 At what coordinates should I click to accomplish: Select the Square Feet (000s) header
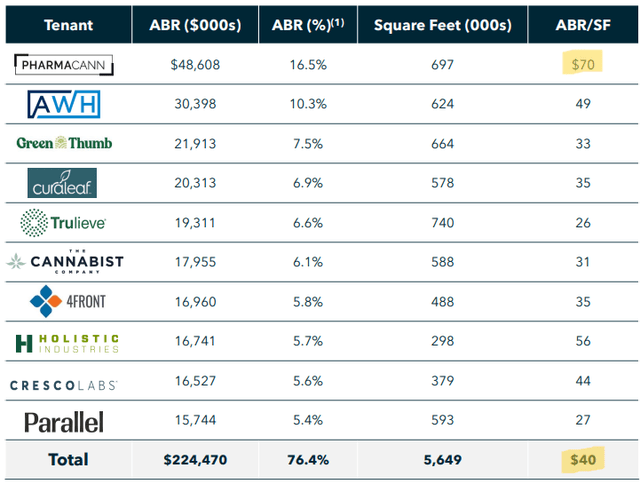(442, 25)
